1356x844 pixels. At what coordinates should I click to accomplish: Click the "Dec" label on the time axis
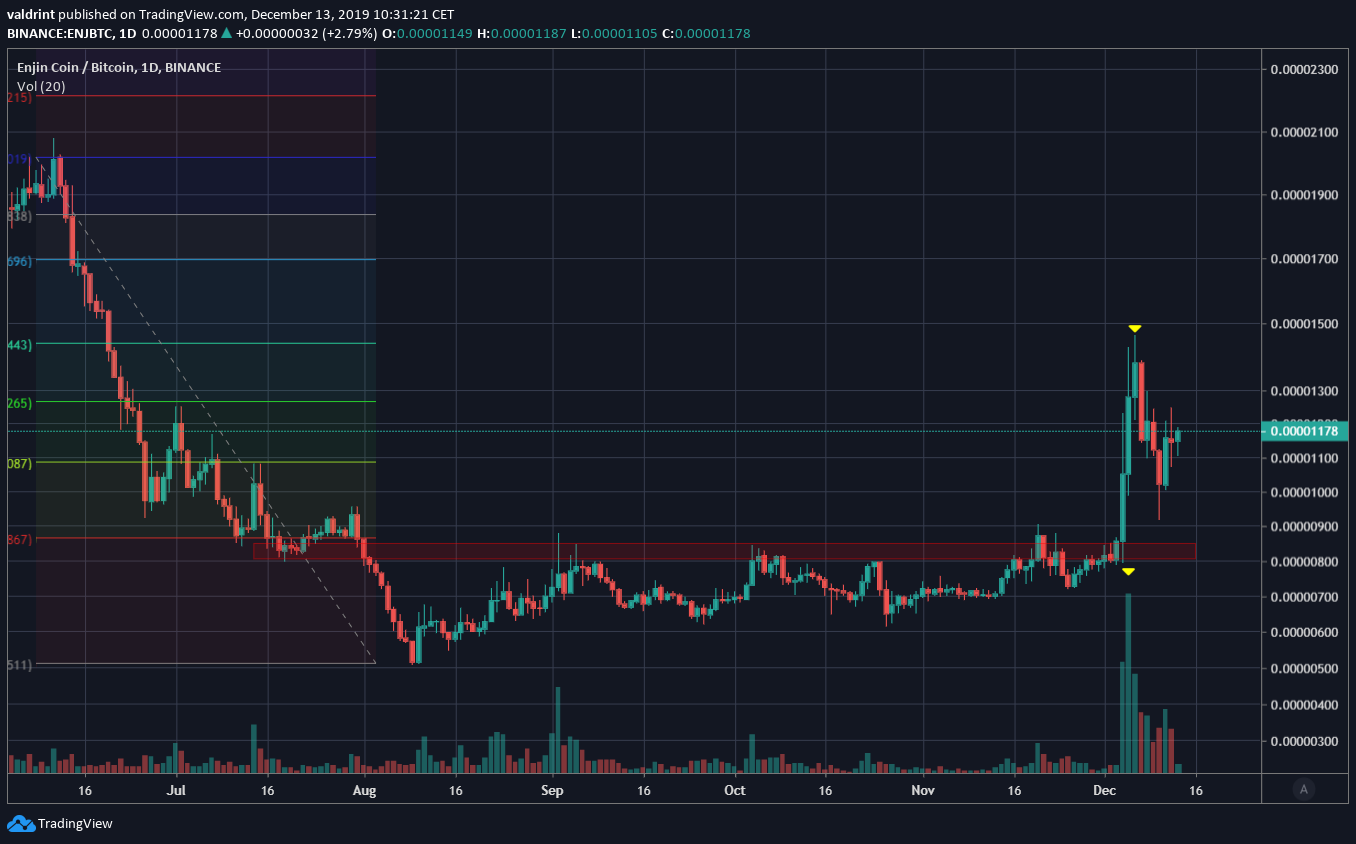(1104, 790)
